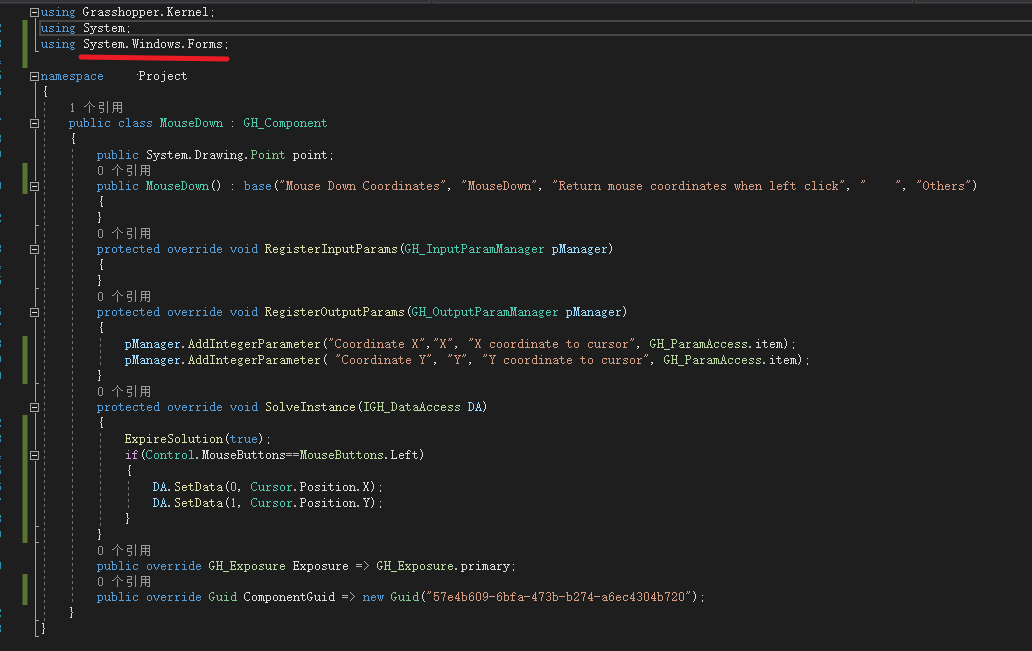Click 'MouseButtons.Left' in the if condition
This screenshot has height=651, width=1032.
point(359,455)
